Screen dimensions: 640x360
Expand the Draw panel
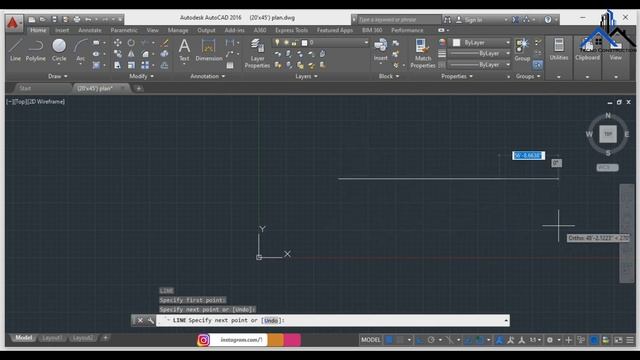(x=58, y=76)
